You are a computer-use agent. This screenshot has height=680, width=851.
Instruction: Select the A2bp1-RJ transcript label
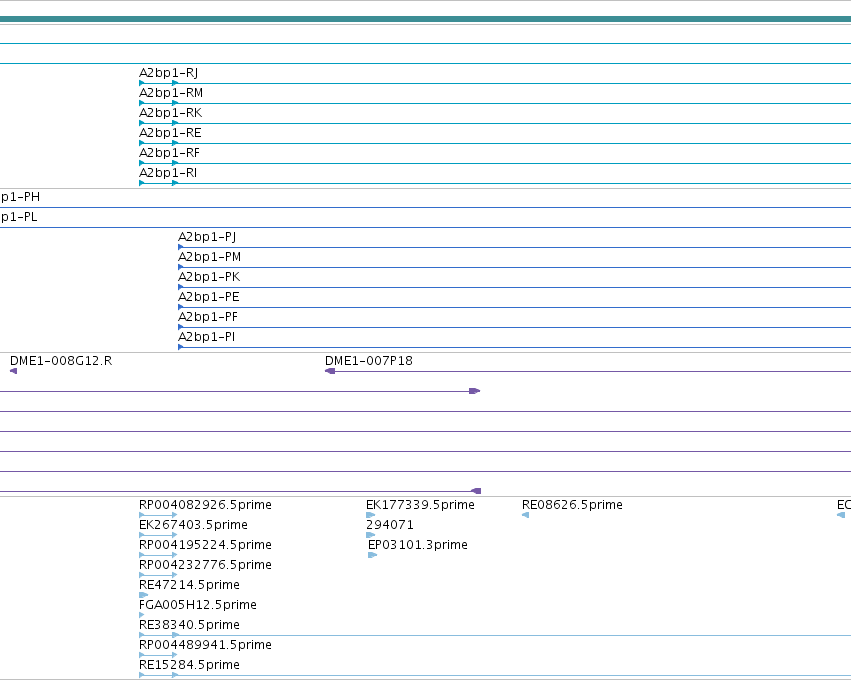point(168,73)
